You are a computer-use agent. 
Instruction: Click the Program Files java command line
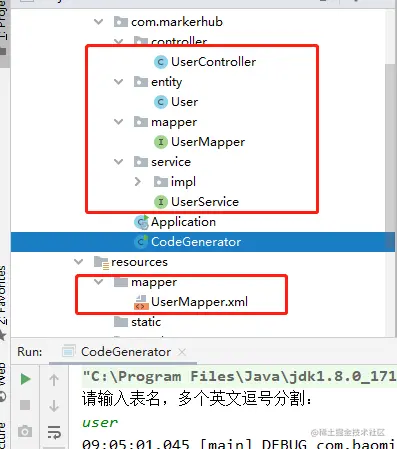point(238,377)
